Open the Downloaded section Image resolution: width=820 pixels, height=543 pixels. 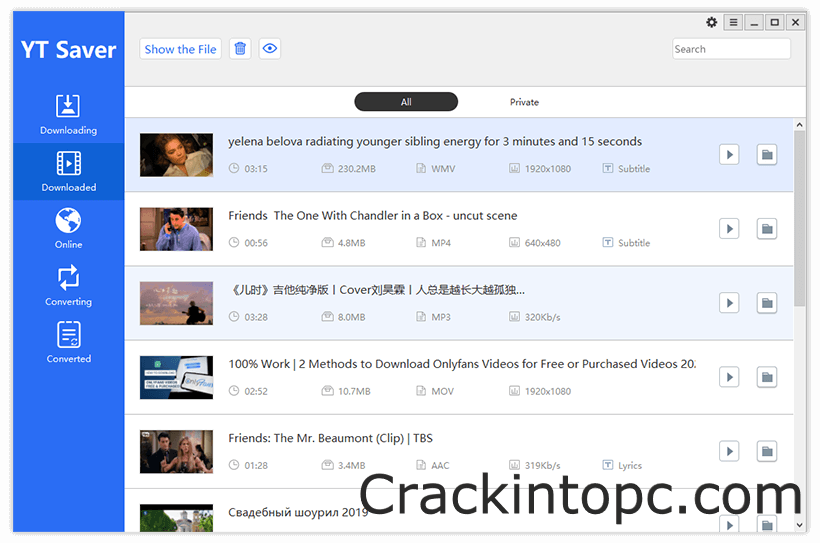(69, 172)
